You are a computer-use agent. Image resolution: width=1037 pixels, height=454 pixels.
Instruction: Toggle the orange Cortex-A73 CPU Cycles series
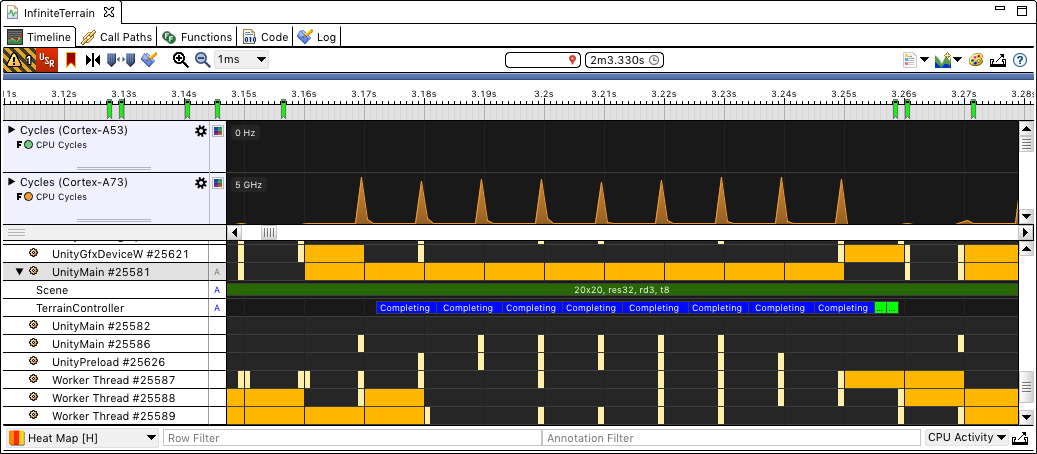point(28,197)
